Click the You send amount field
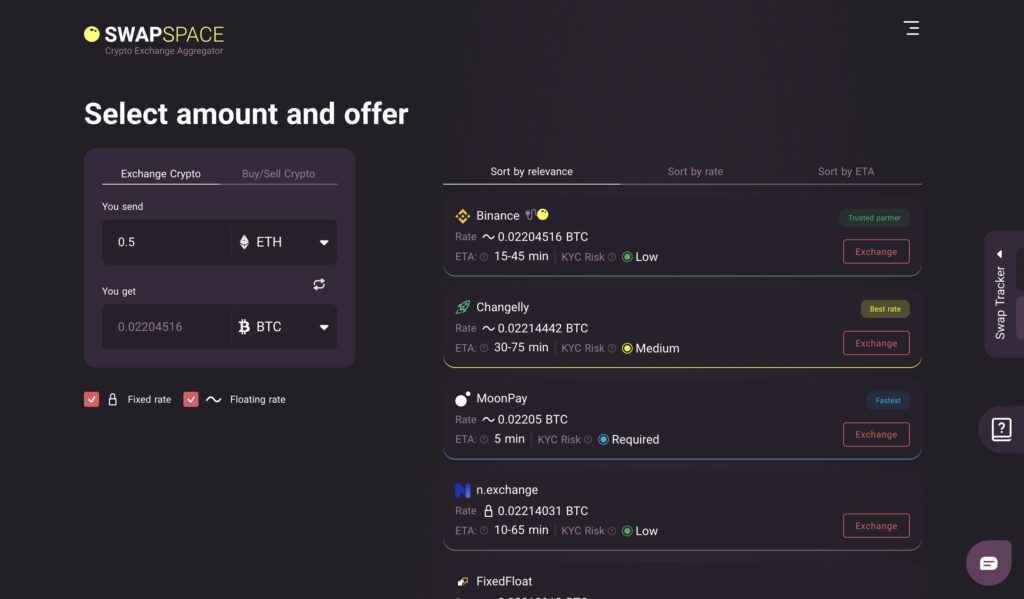Image resolution: width=1024 pixels, height=599 pixels. [x=166, y=242]
